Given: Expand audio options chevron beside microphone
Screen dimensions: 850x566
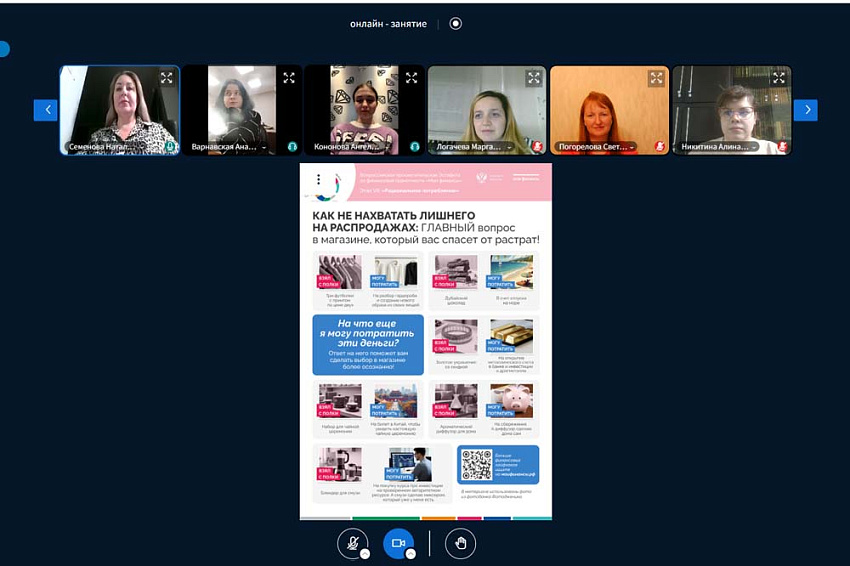Looking at the screenshot, I should click(365, 554).
